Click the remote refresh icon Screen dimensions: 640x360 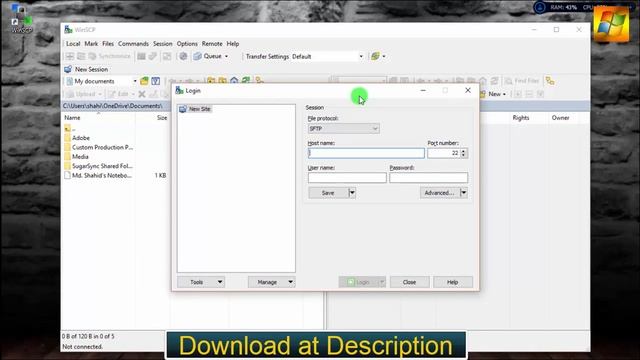(x=494, y=81)
